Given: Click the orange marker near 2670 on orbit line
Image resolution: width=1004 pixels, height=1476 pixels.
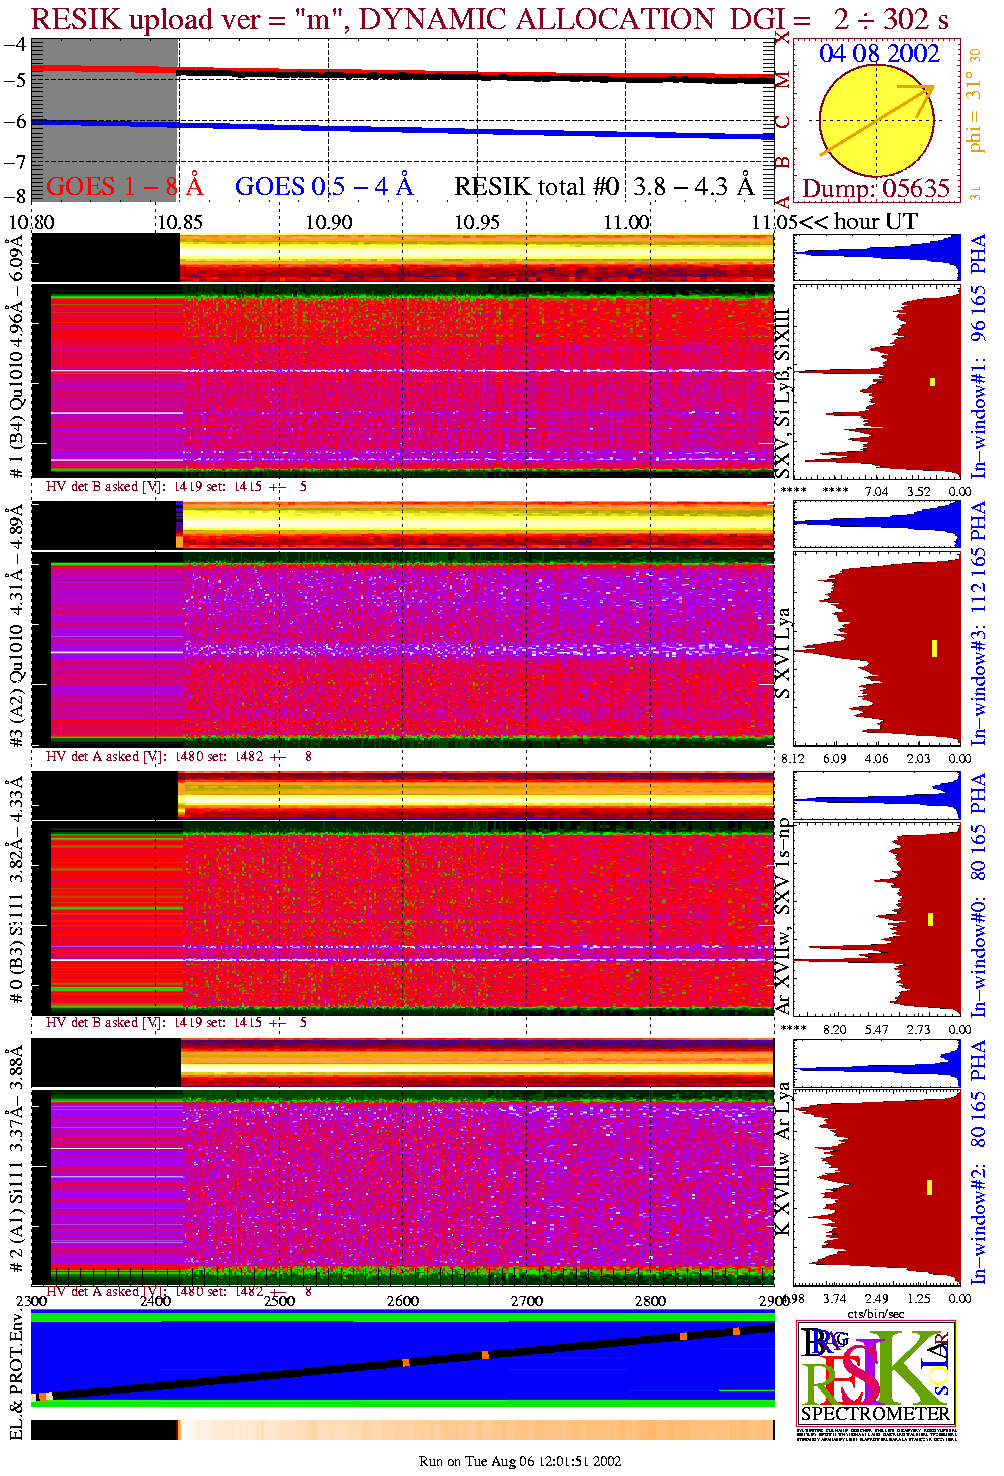Looking at the screenshot, I should [x=485, y=1355].
